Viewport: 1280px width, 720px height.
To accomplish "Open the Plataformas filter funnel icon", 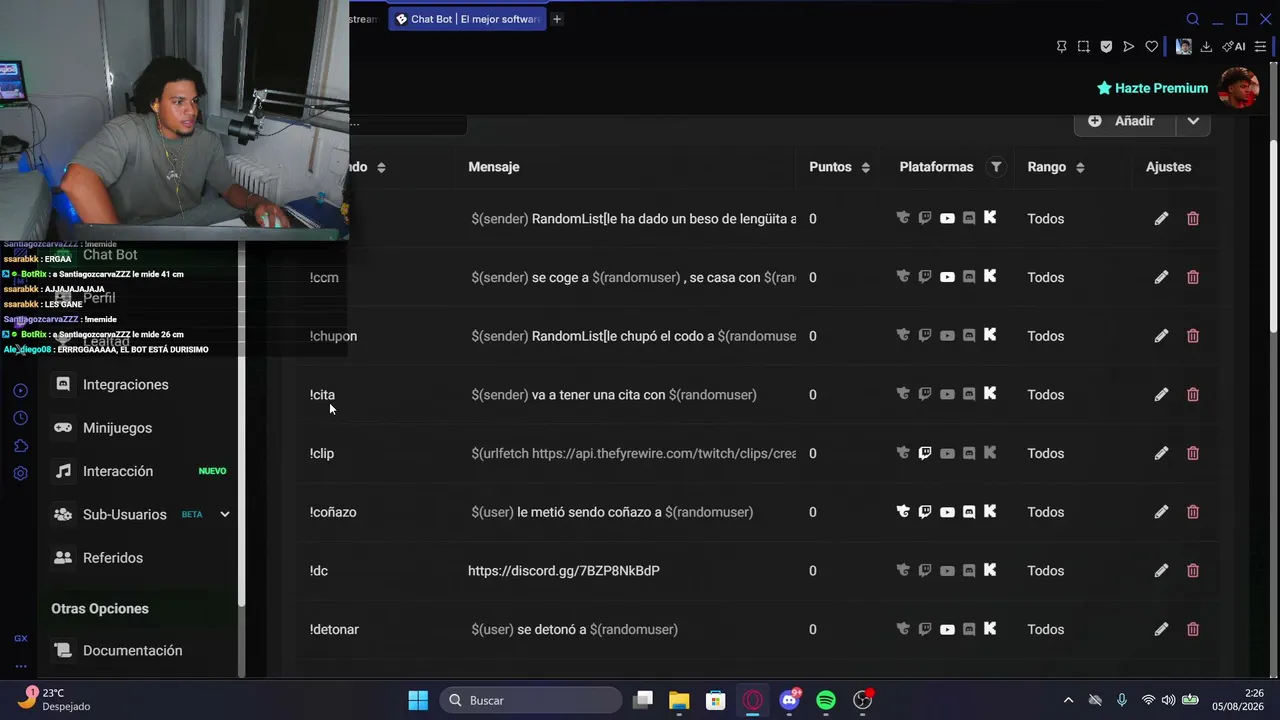I will click(x=996, y=167).
